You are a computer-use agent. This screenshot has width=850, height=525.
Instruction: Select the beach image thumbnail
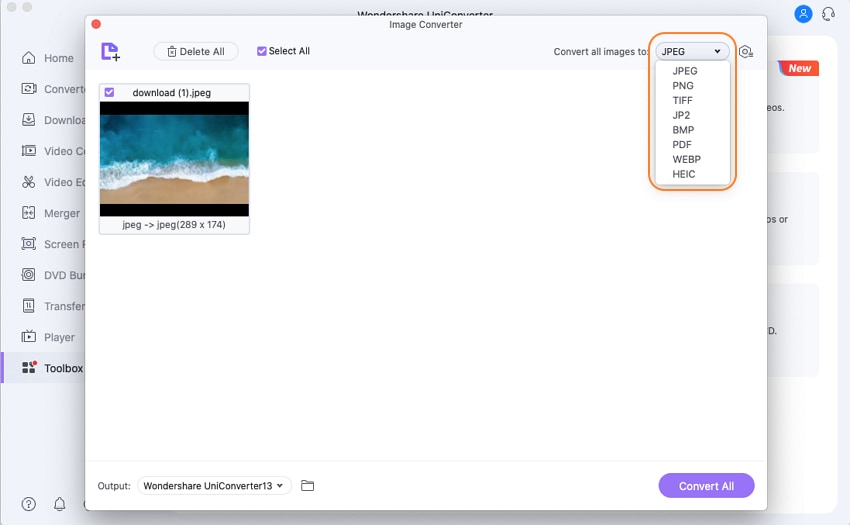pyautogui.click(x=174, y=159)
